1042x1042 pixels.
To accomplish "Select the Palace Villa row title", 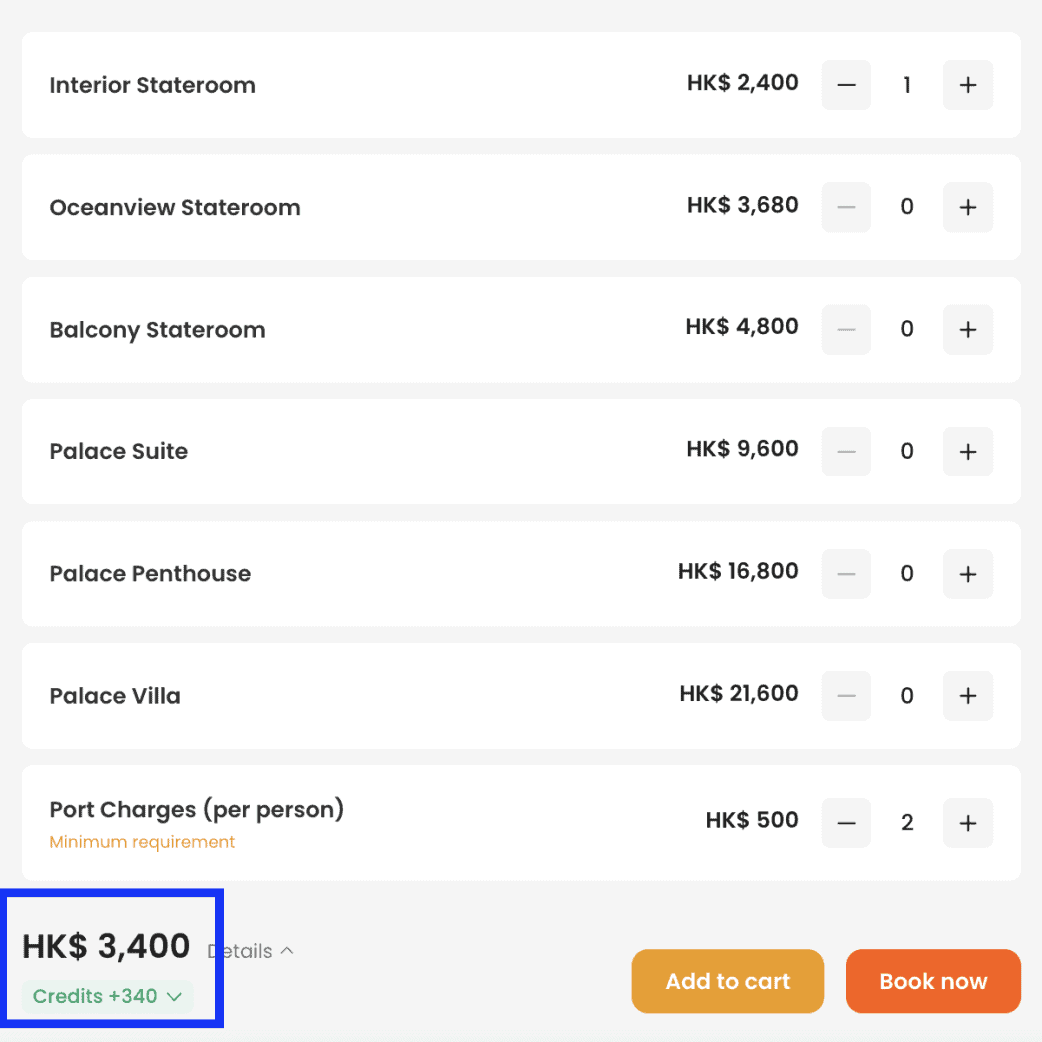I will pos(115,696).
